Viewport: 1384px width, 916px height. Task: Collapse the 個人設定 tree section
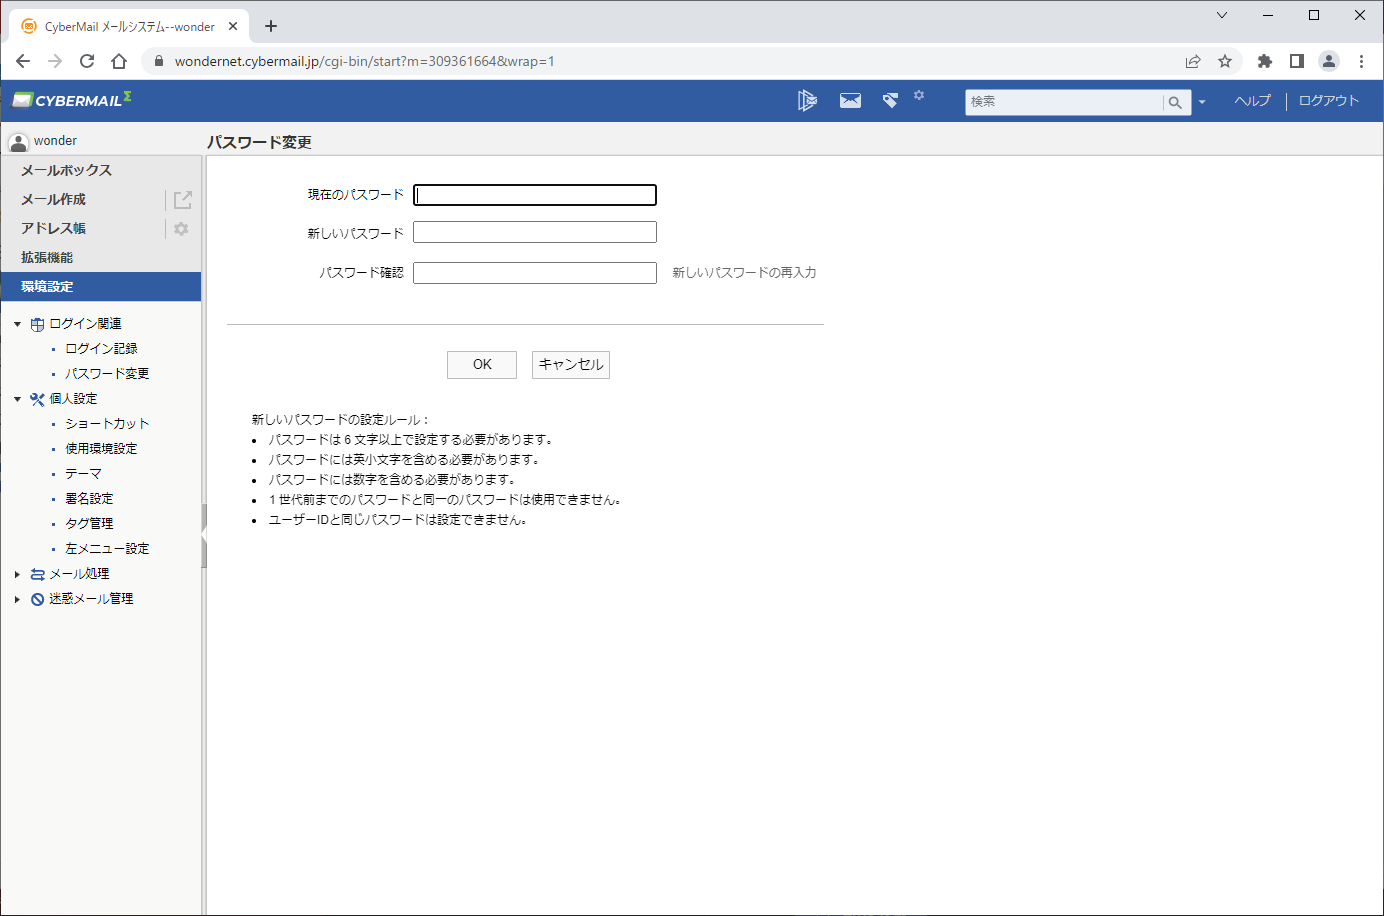17,399
